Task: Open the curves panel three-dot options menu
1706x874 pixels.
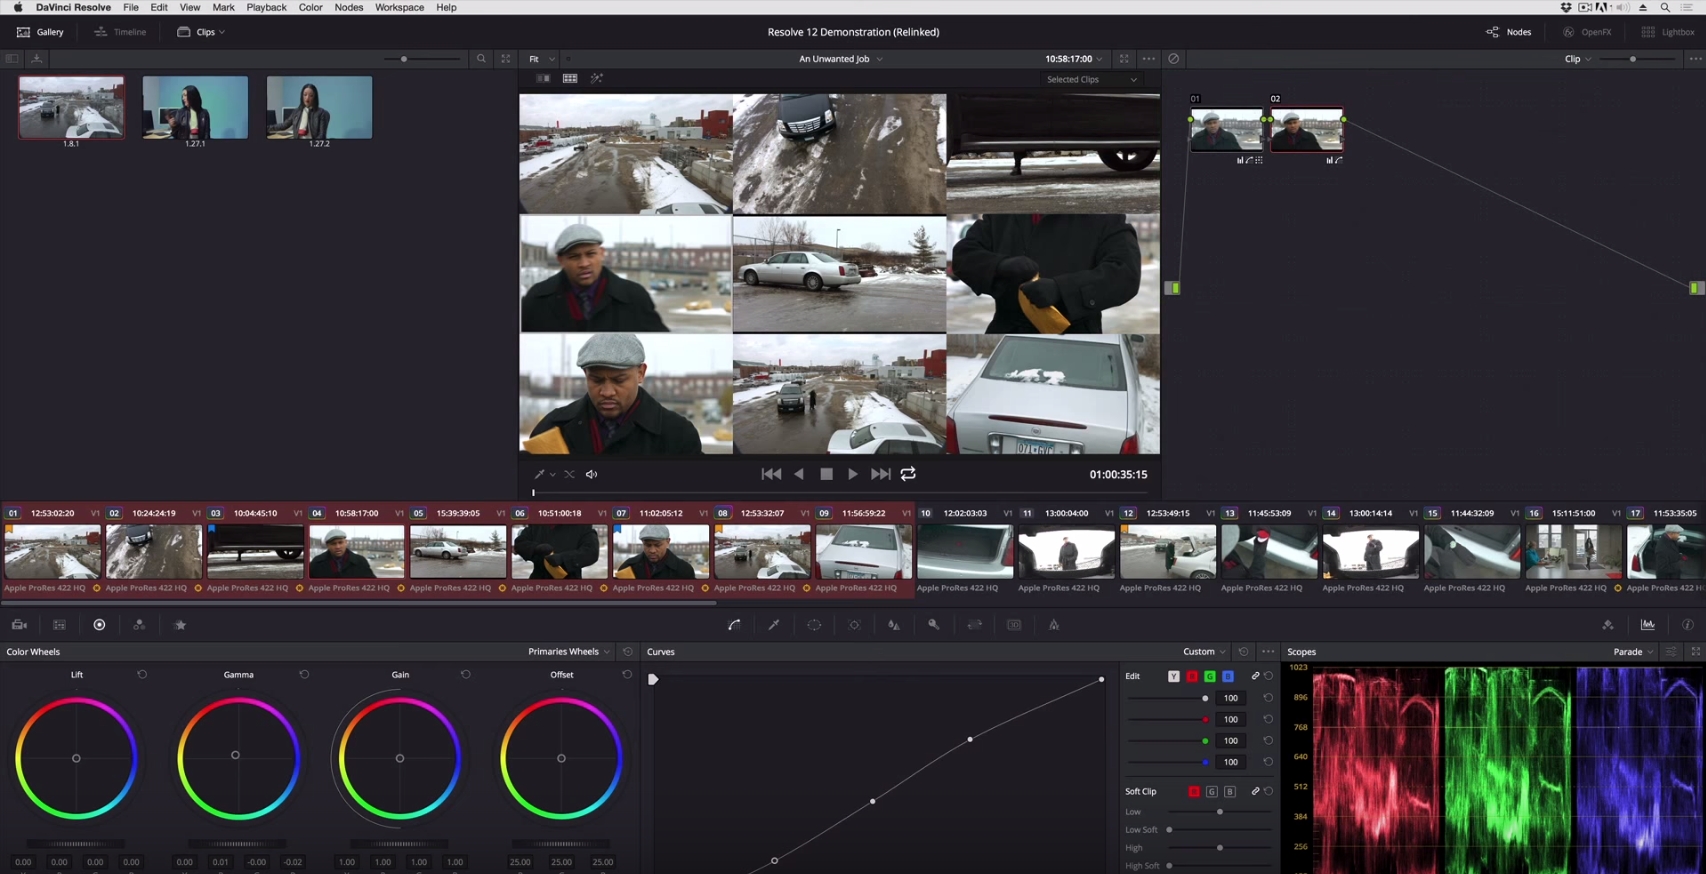Action: (x=1268, y=652)
